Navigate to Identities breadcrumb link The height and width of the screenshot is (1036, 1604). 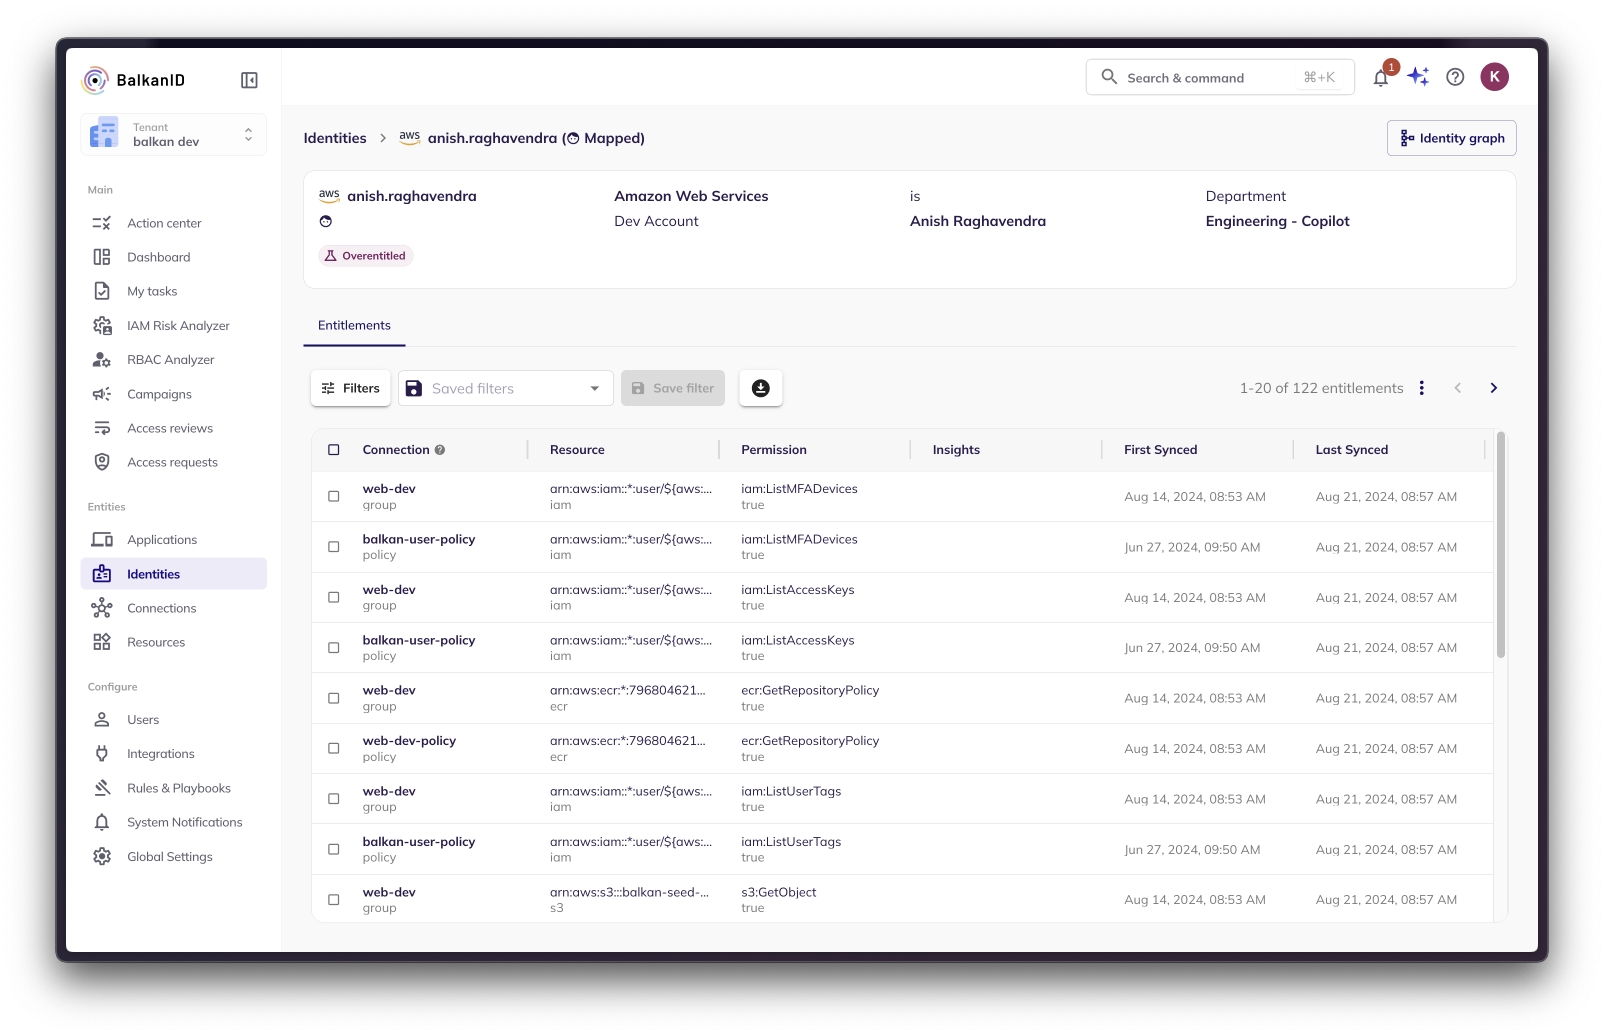click(335, 138)
